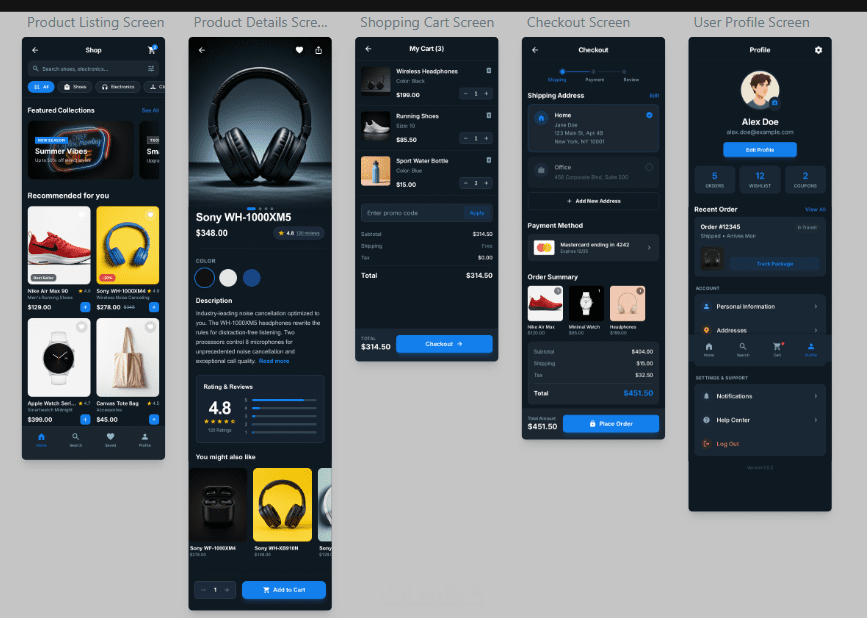
Task: Go back from the Shop screen
Action: (35, 50)
